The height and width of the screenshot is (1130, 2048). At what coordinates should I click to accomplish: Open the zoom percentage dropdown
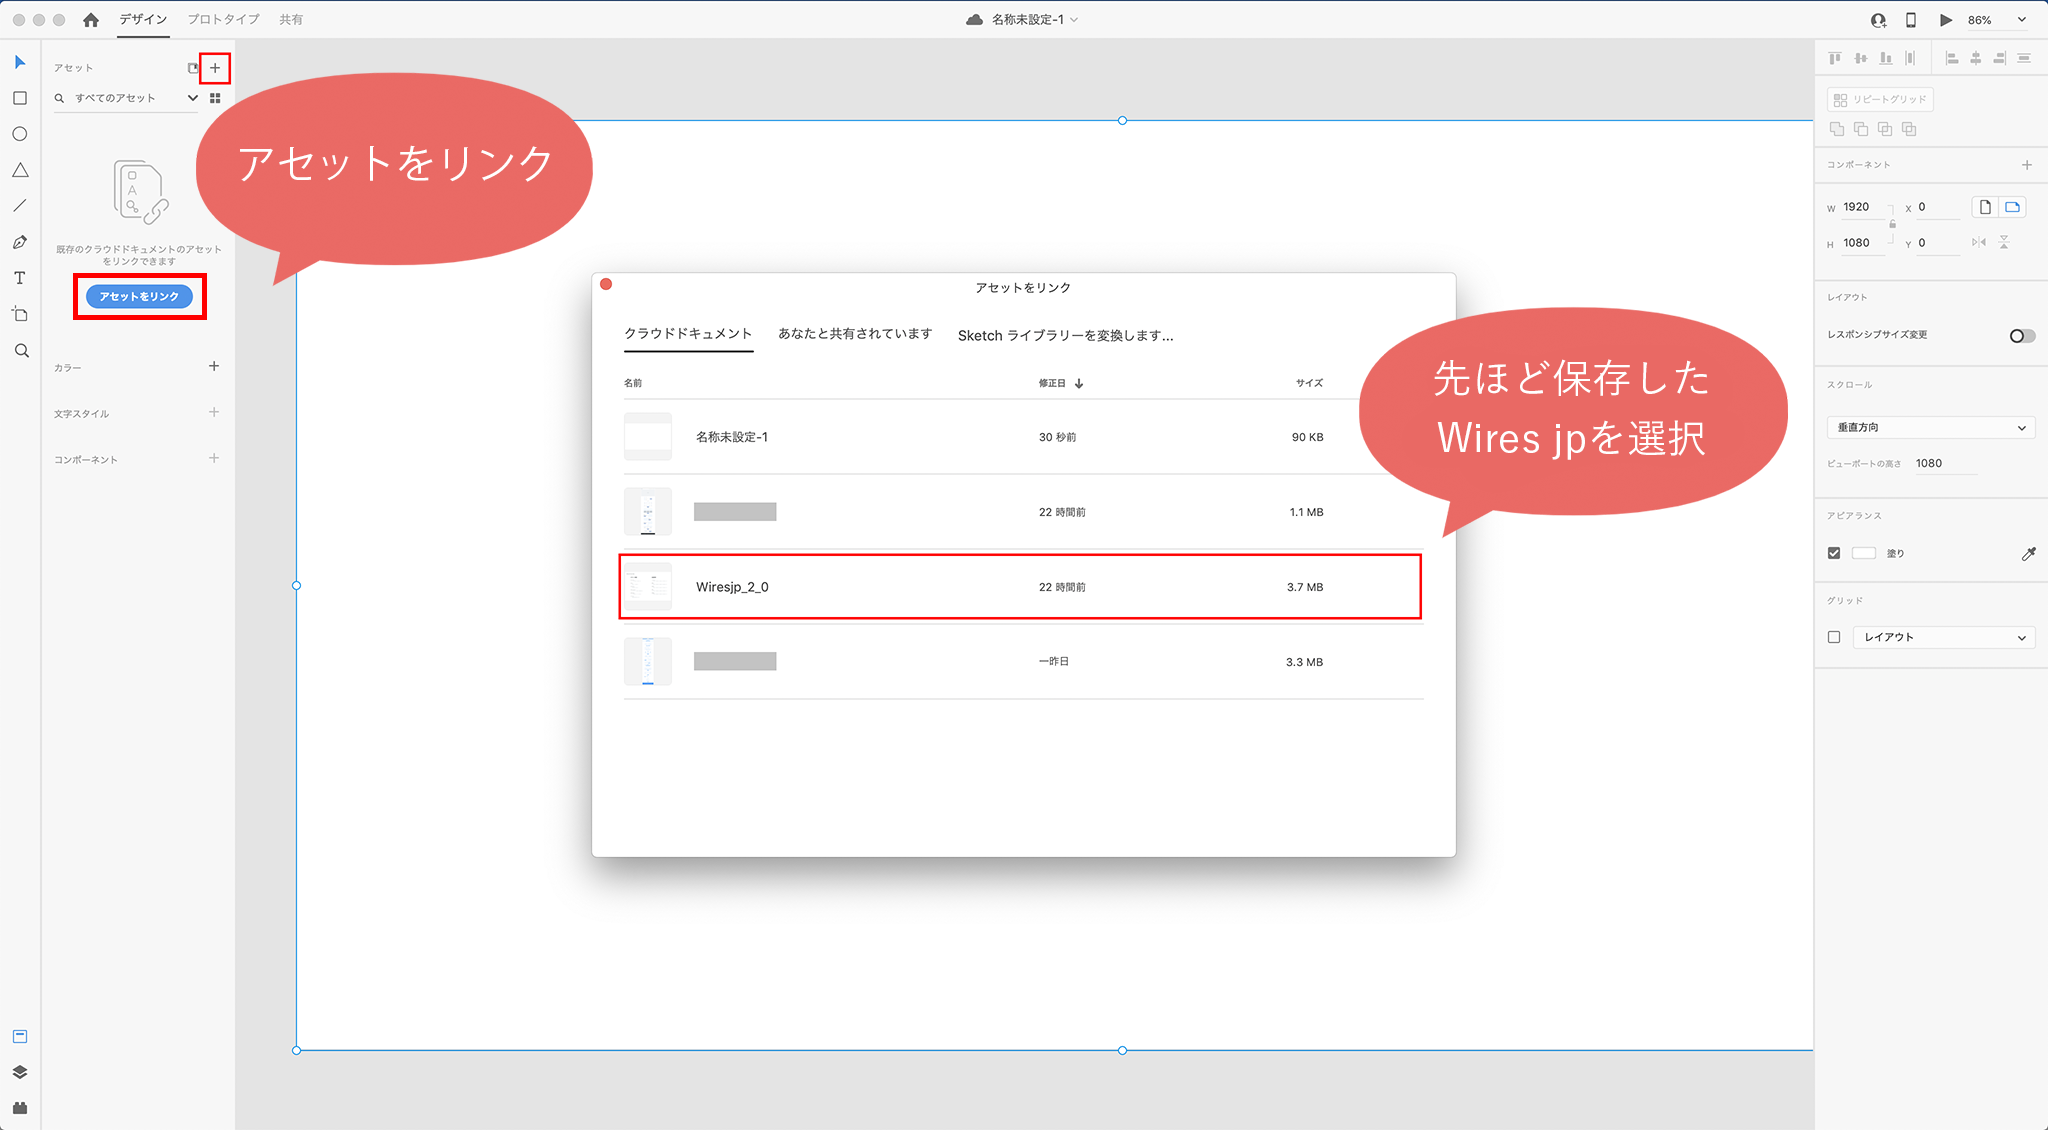[x=2021, y=20]
